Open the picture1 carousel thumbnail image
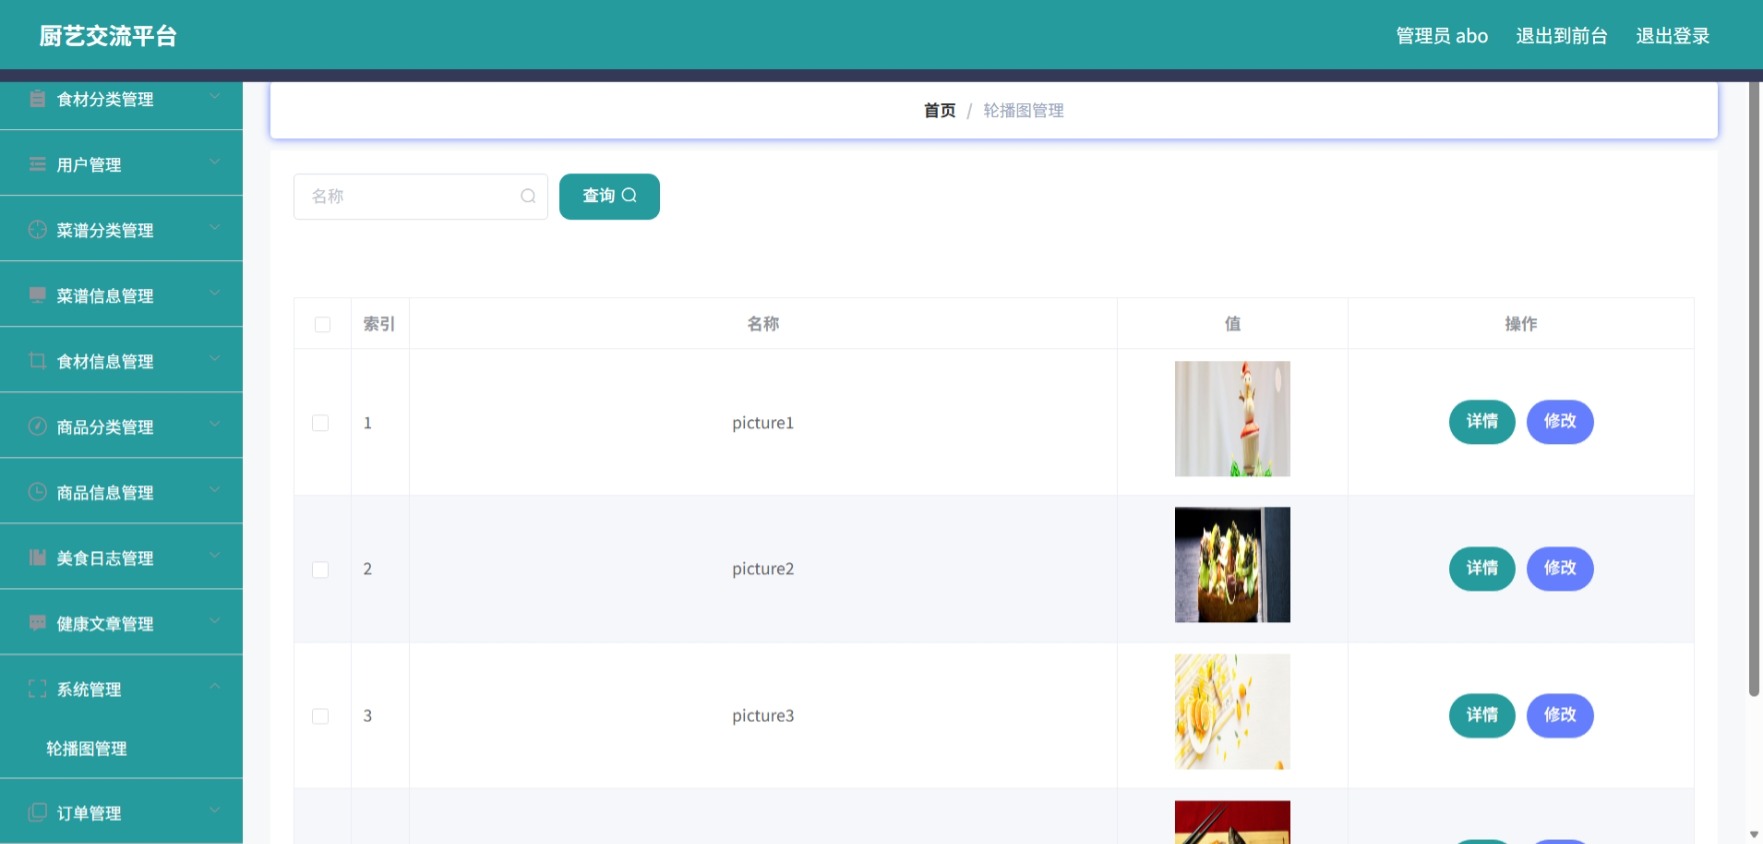1763x844 pixels. pos(1232,419)
